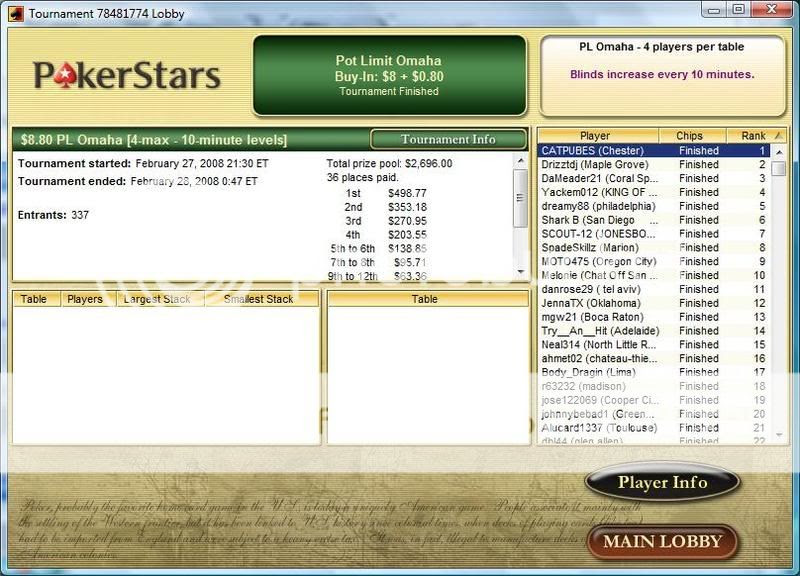The width and height of the screenshot is (800, 576).
Task: Open the Tournament Info button
Action: [448, 139]
